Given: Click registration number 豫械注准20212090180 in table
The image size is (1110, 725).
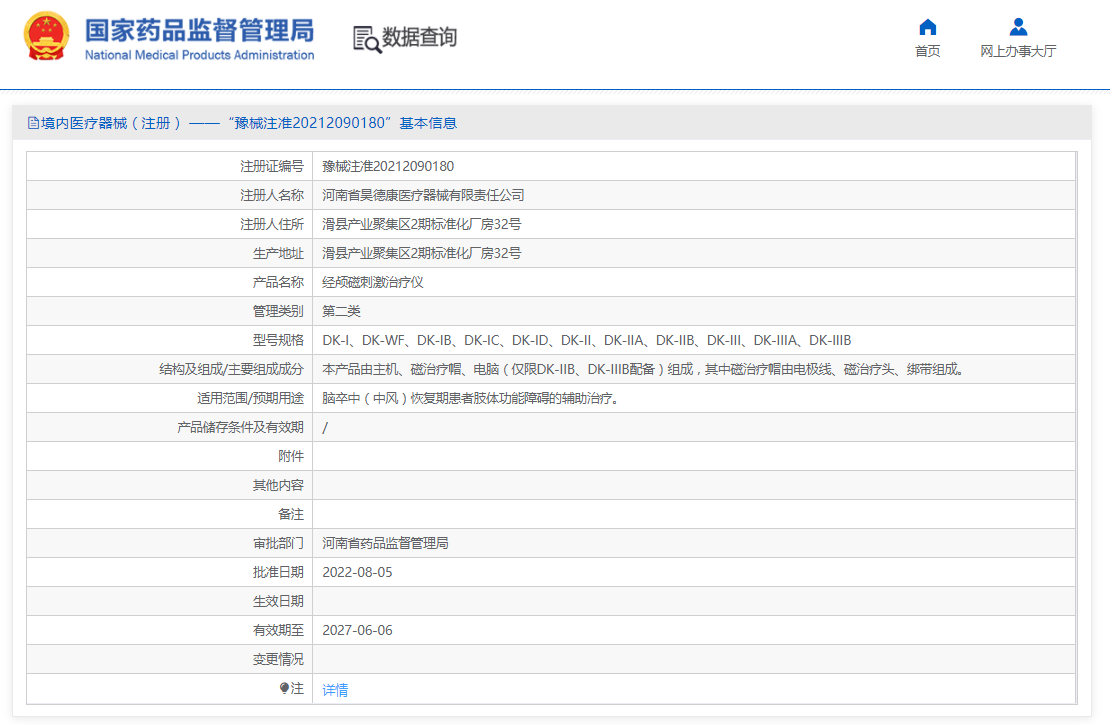Looking at the screenshot, I should tap(388, 166).
